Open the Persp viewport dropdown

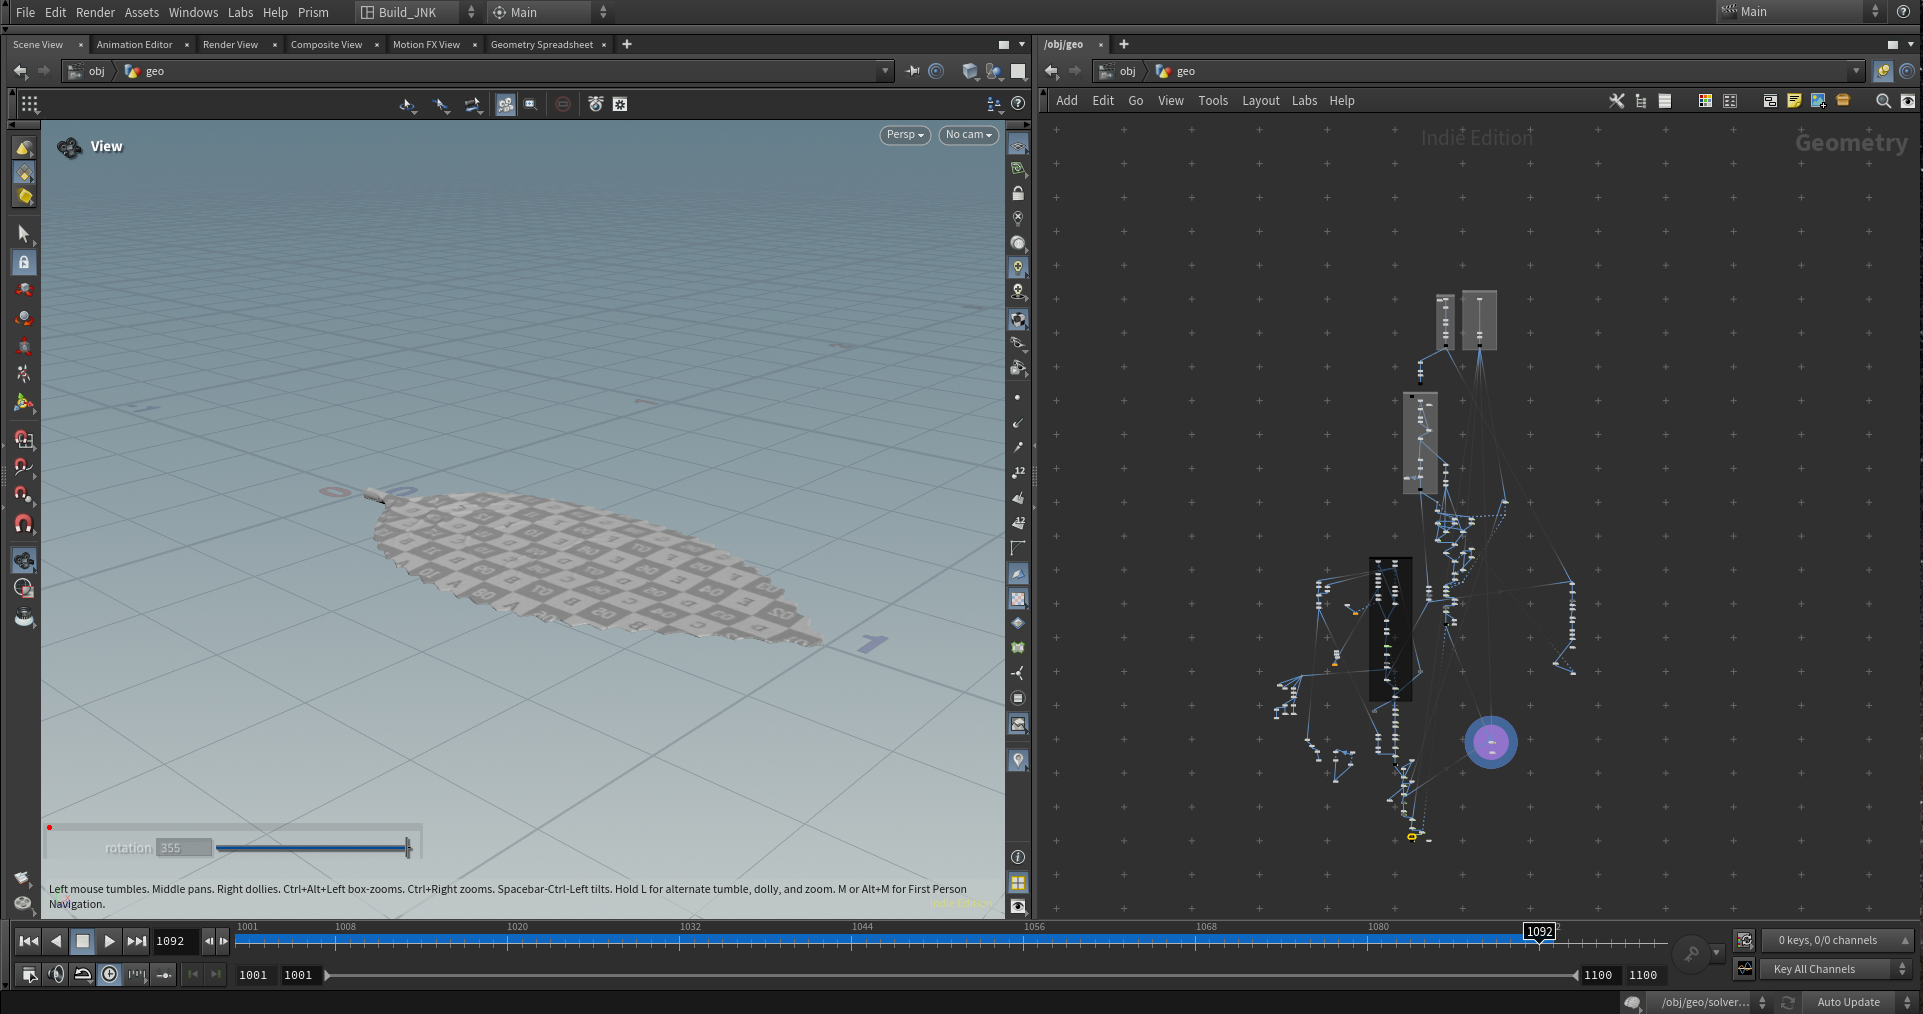tap(905, 135)
